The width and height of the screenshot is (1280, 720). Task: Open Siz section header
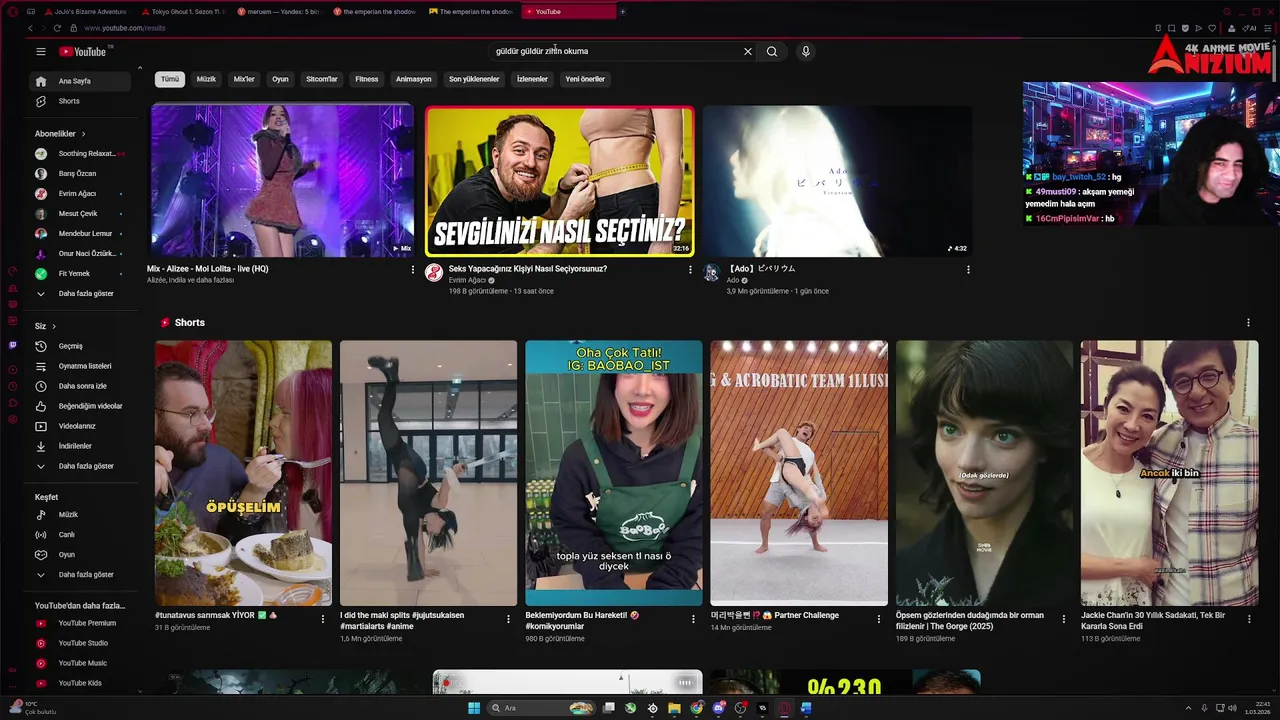point(45,326)
